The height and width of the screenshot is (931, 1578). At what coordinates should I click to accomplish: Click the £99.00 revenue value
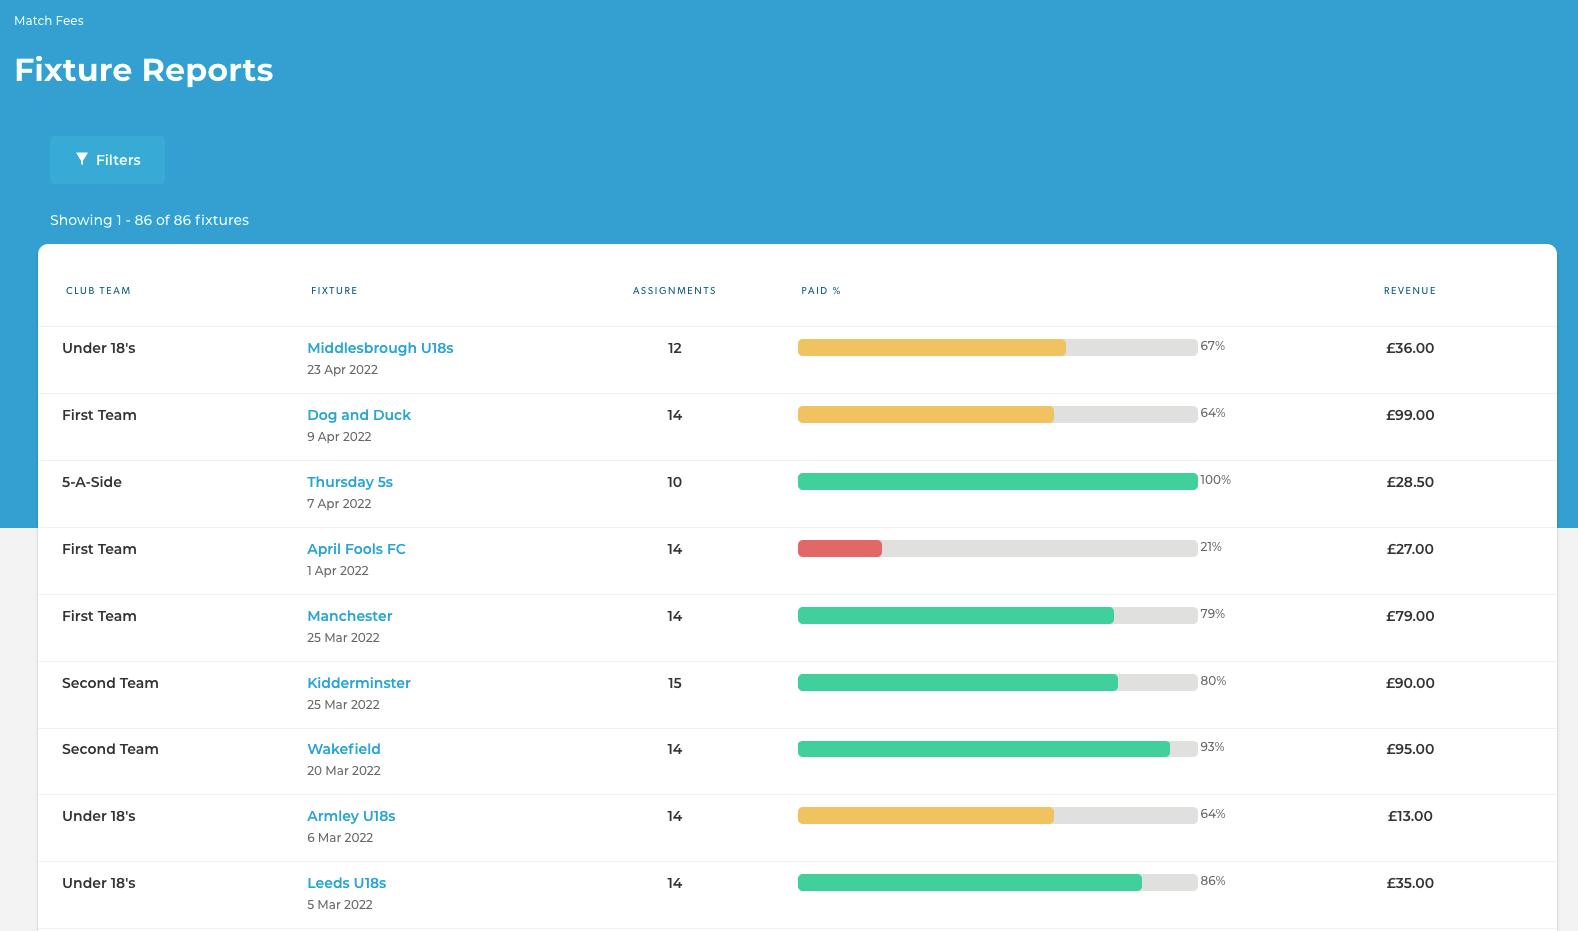(1410, 415)
